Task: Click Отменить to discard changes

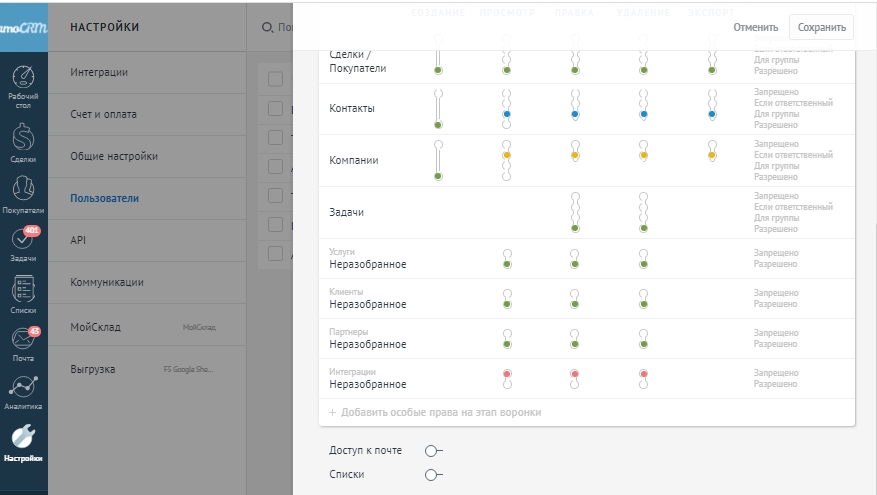Action: pos(755,27)
